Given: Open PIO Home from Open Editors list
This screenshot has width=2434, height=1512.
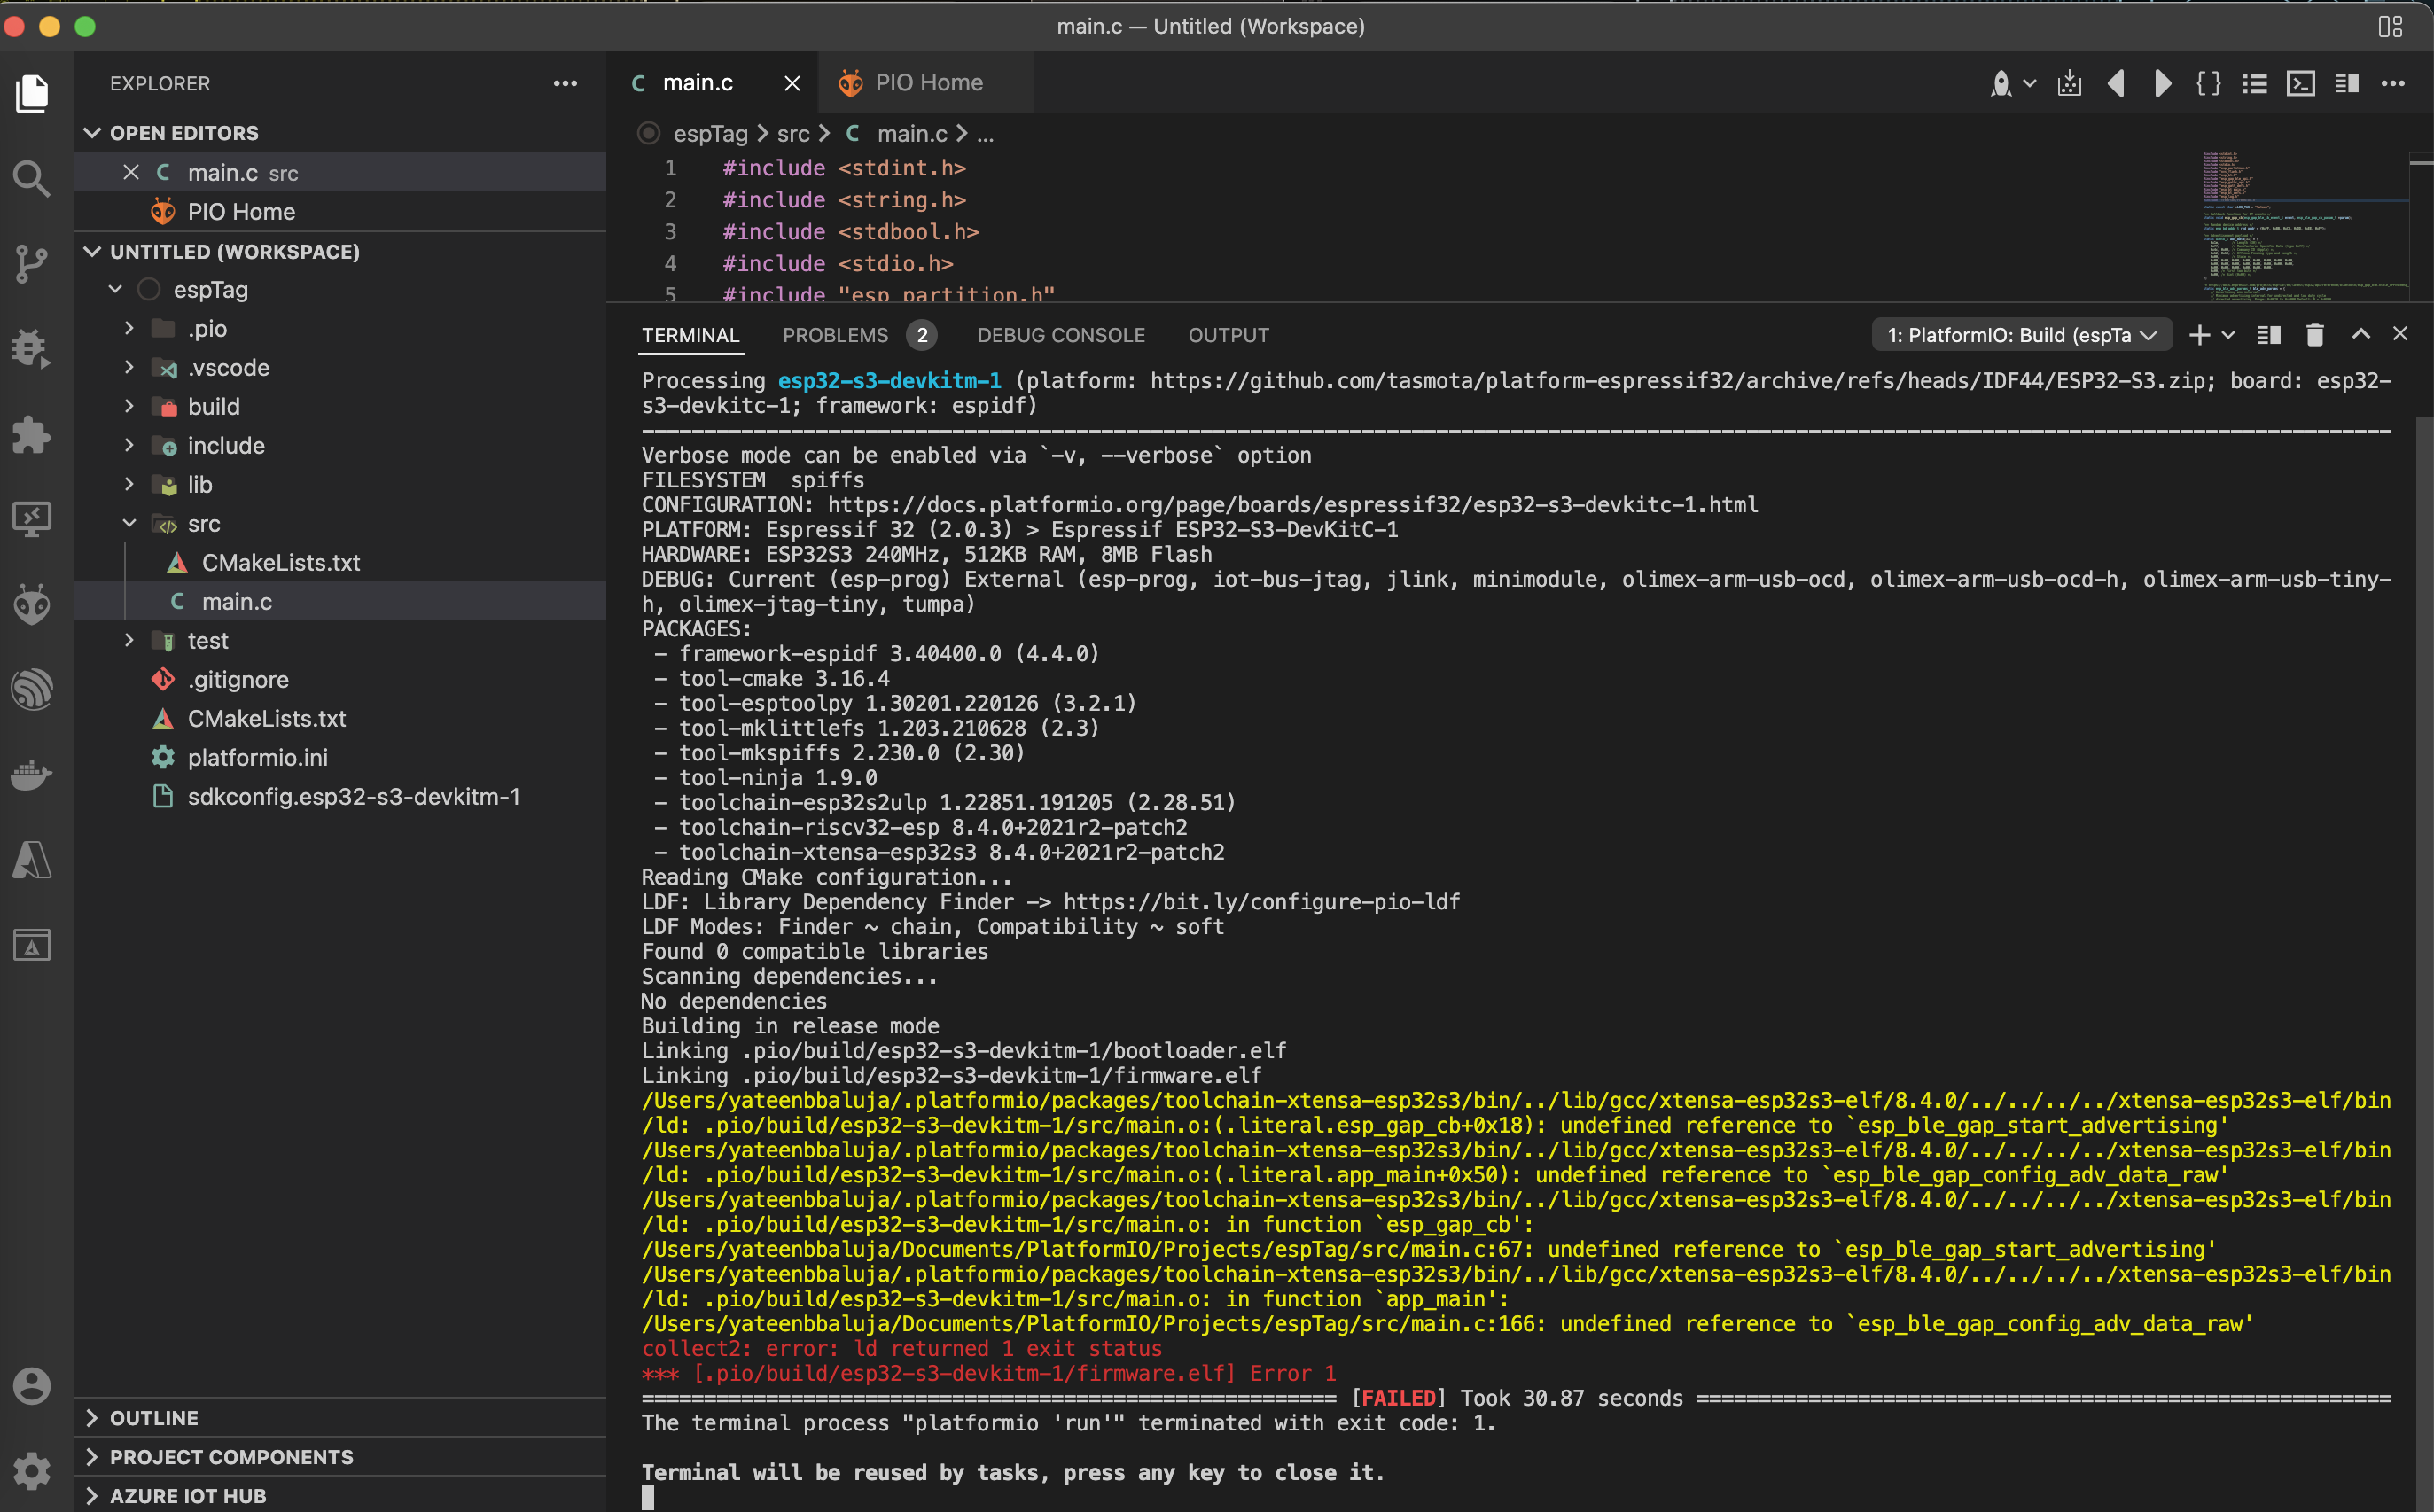Looking at the screenshot, I should coord(341,211).
